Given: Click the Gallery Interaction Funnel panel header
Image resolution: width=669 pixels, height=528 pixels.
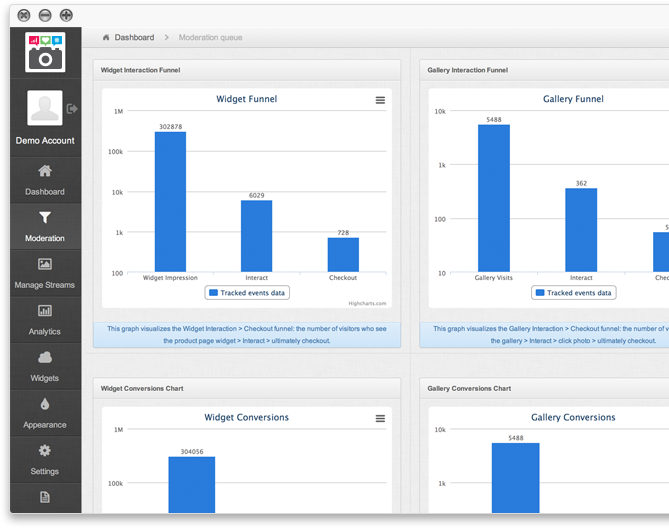Looking at the screenshot, I should pyautogui.click(x=544, y=70).
